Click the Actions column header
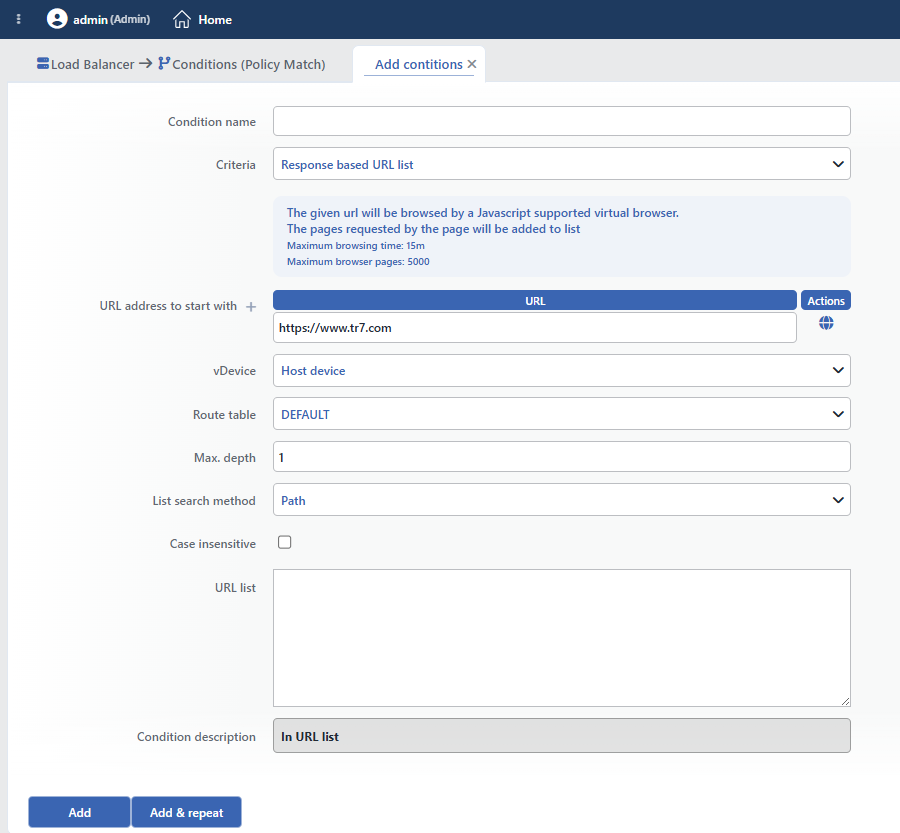Image resolution: width=900 pixels, height=833 pixels. (826, 300)
